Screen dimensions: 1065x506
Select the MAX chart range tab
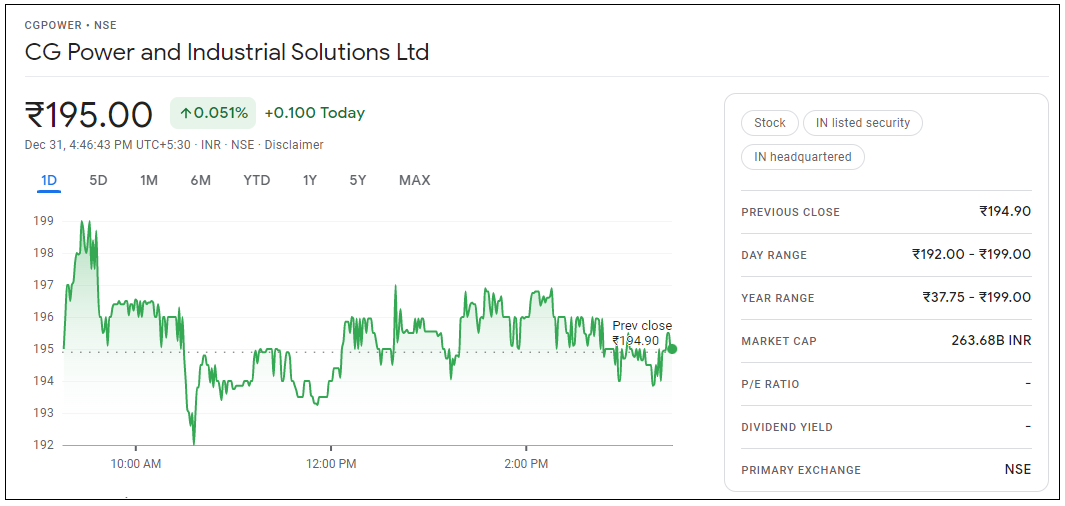pos(414,181)
